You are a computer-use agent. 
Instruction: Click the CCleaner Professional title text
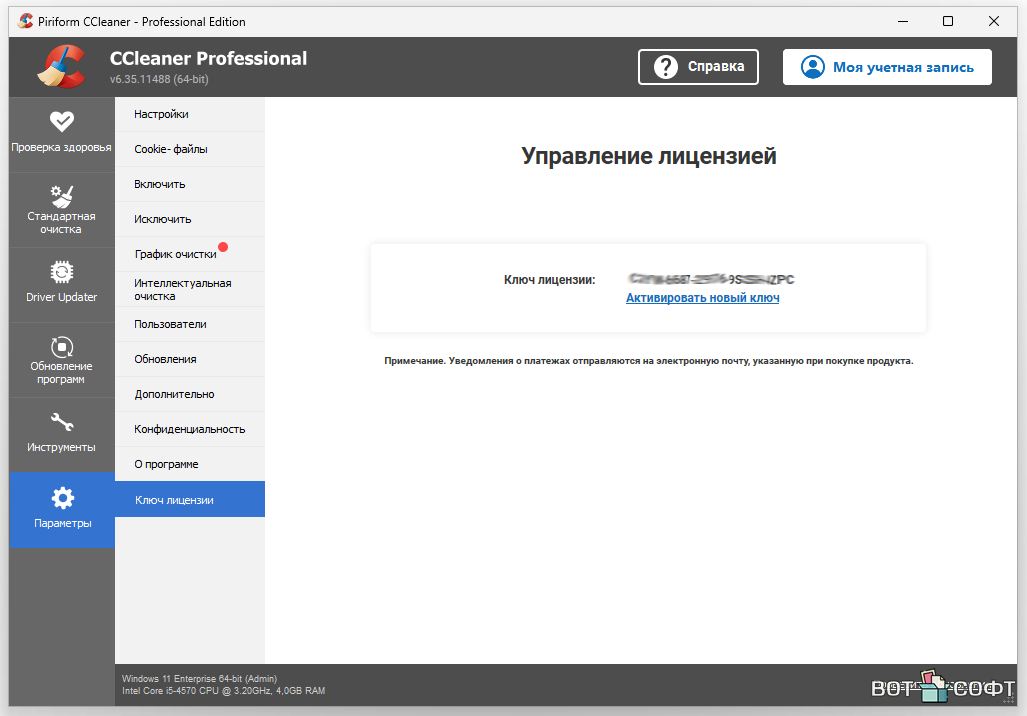click(208, 58)
